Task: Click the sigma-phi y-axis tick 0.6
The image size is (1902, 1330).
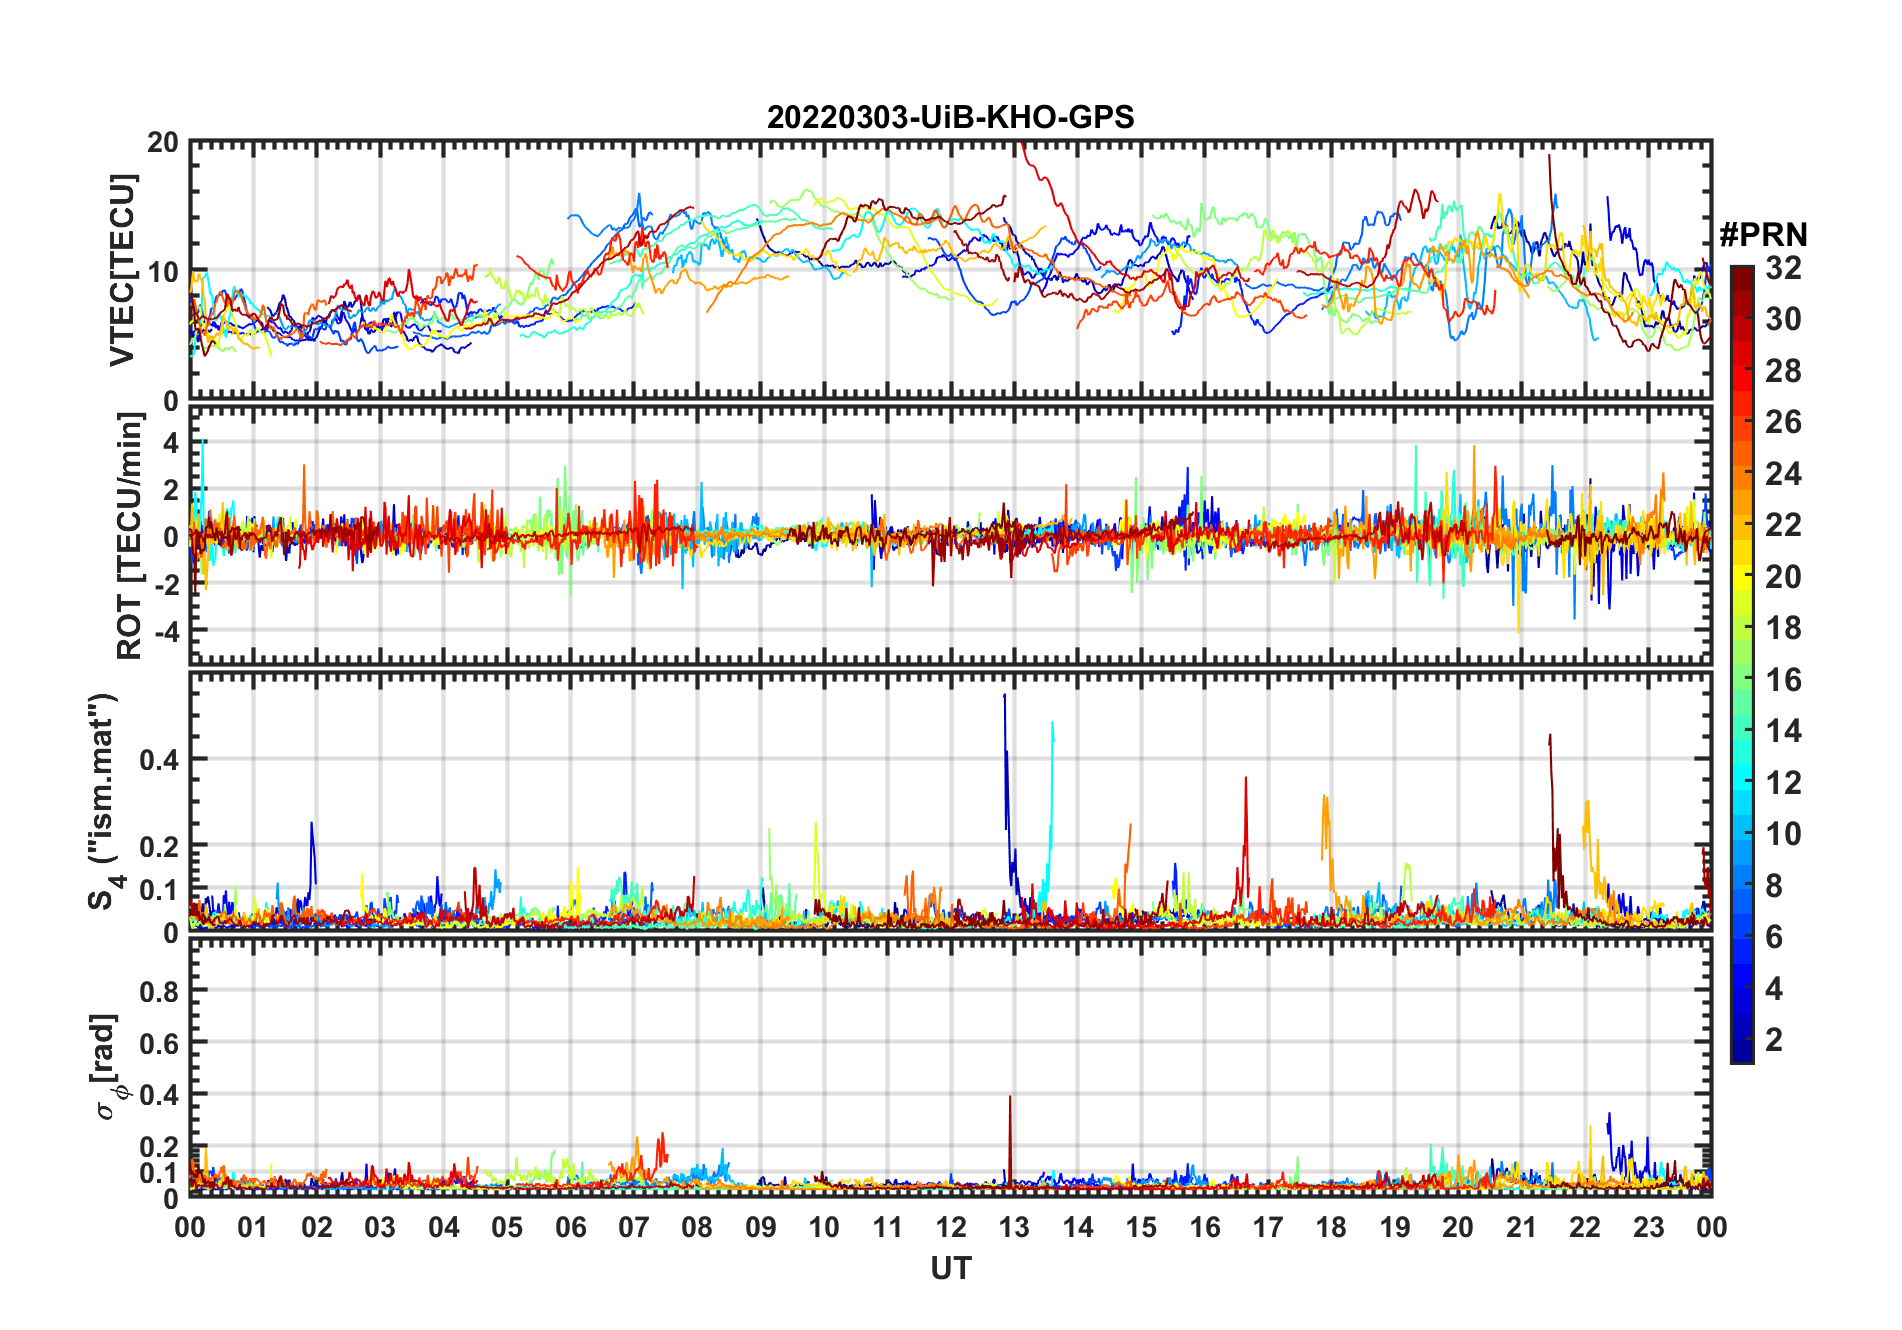Action: pos(159,1044)
